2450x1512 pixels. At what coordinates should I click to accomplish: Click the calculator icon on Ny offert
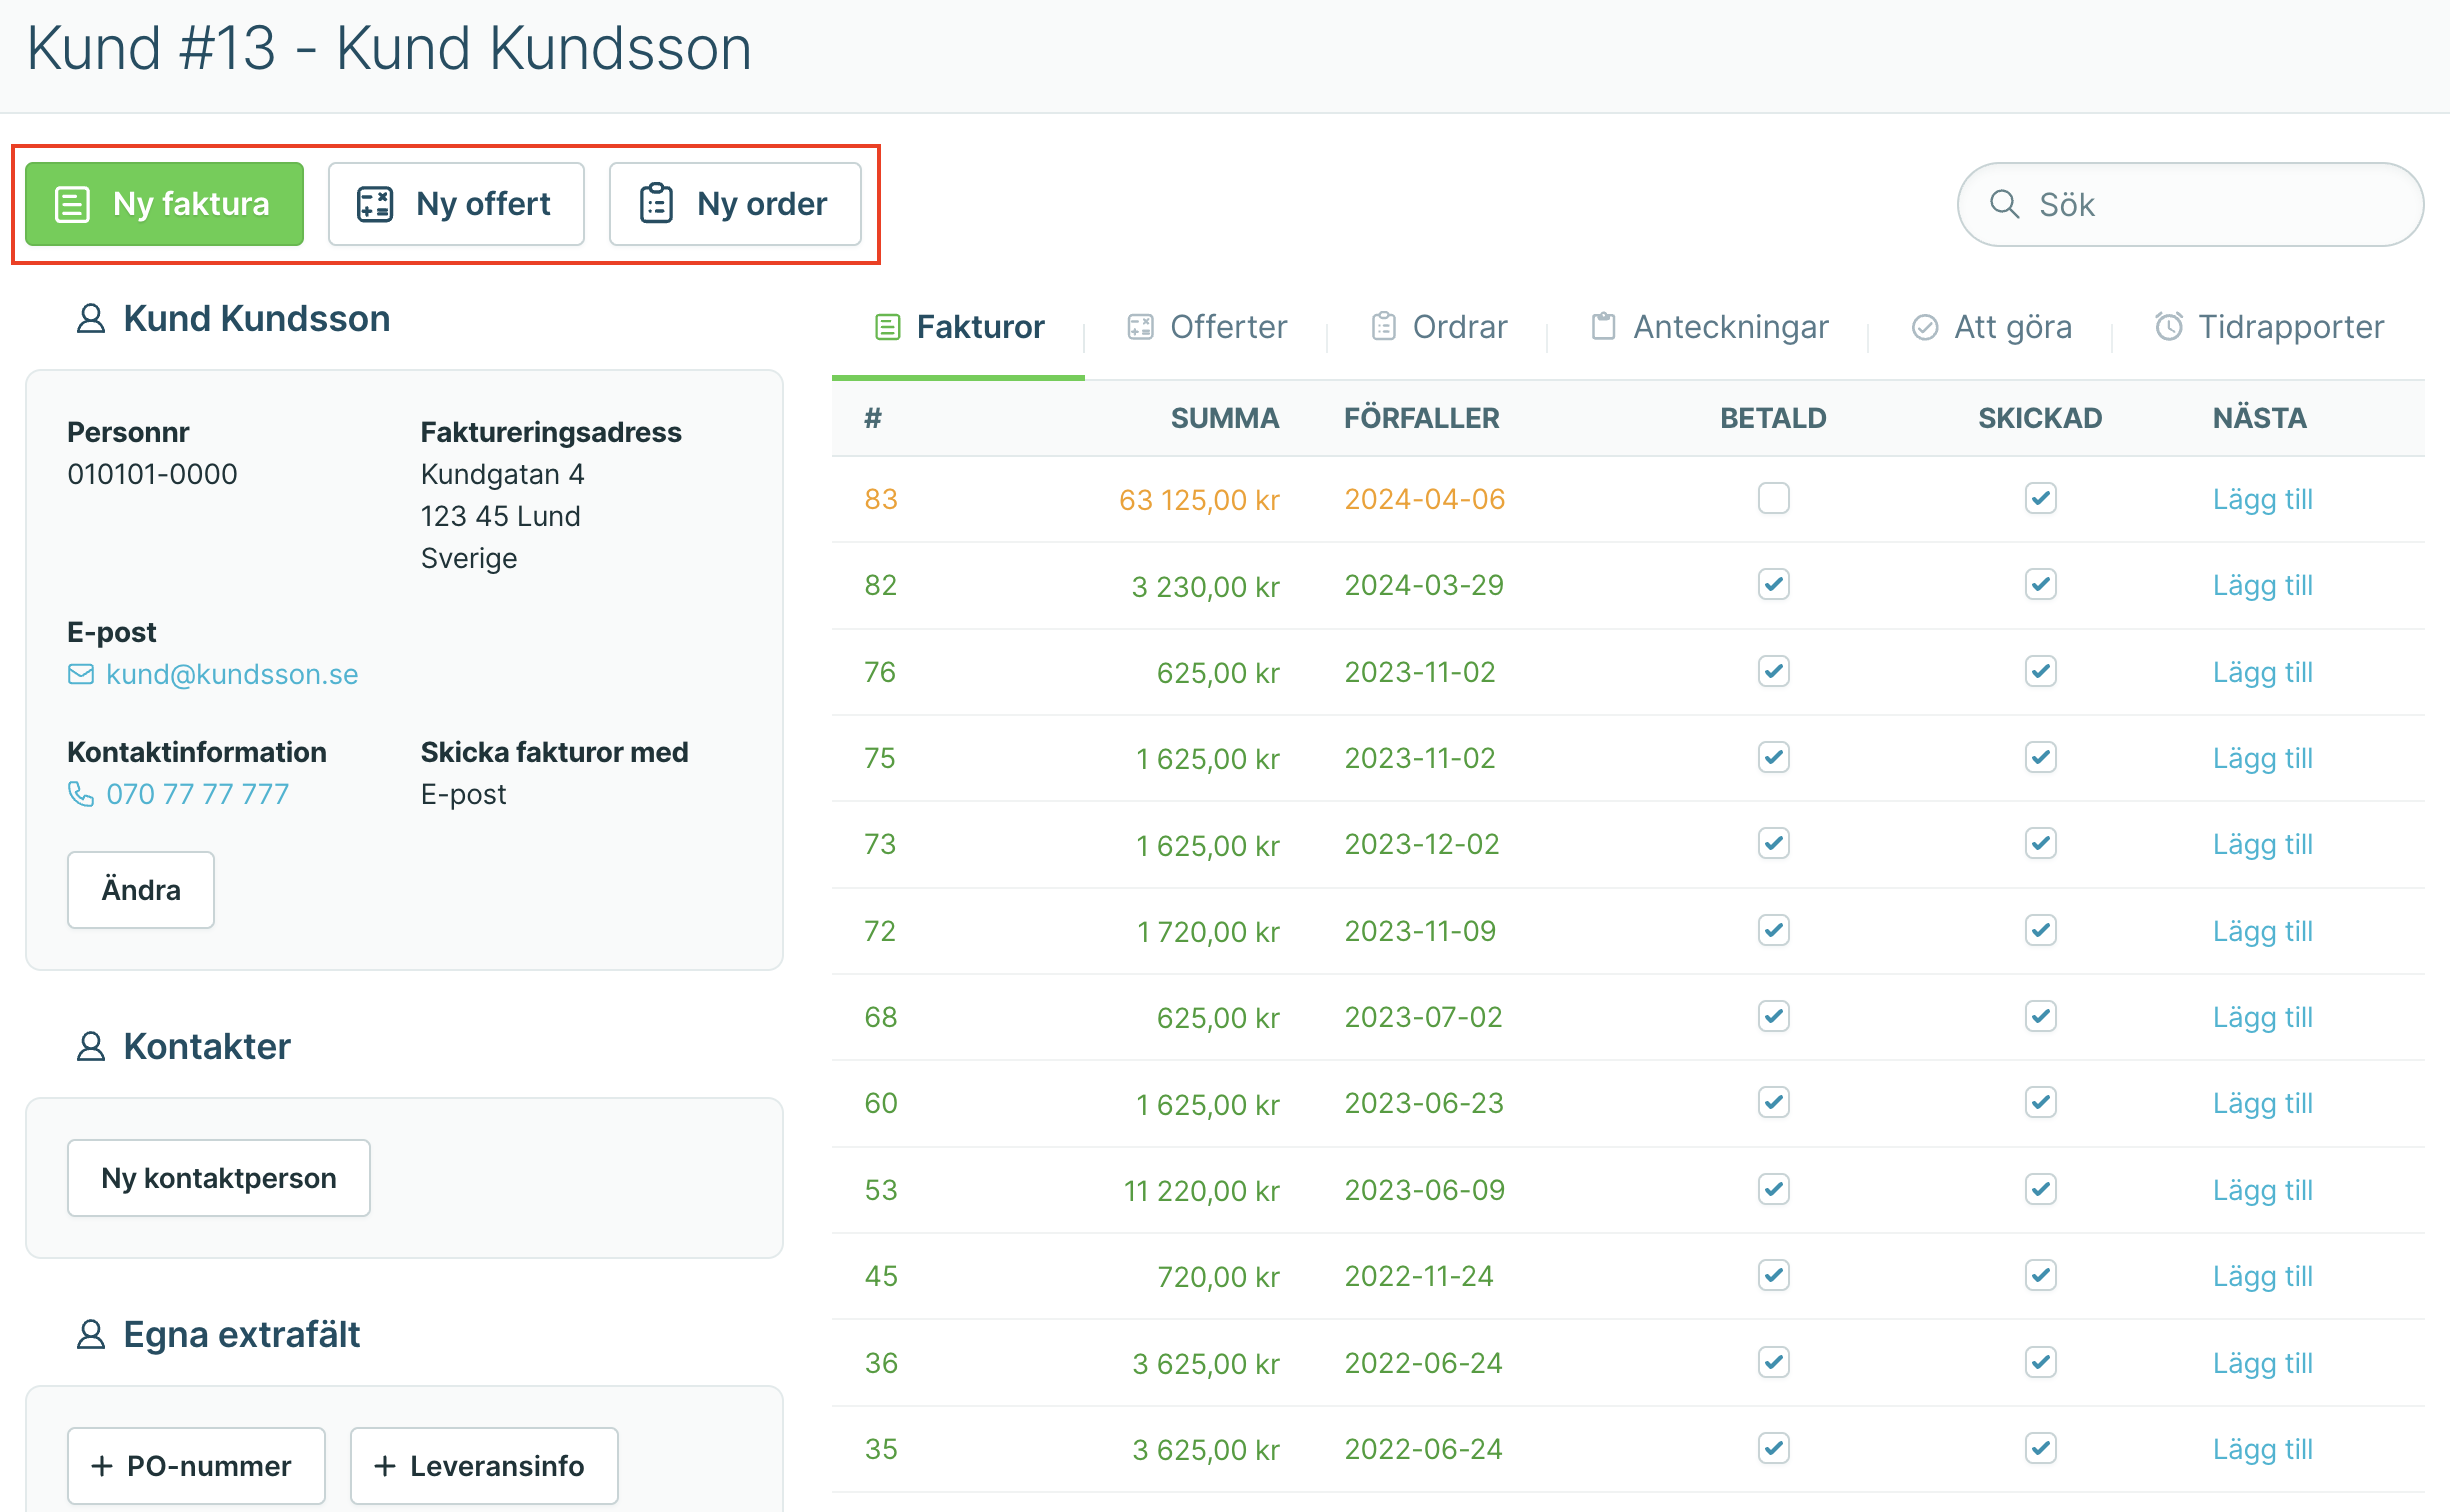375,204
